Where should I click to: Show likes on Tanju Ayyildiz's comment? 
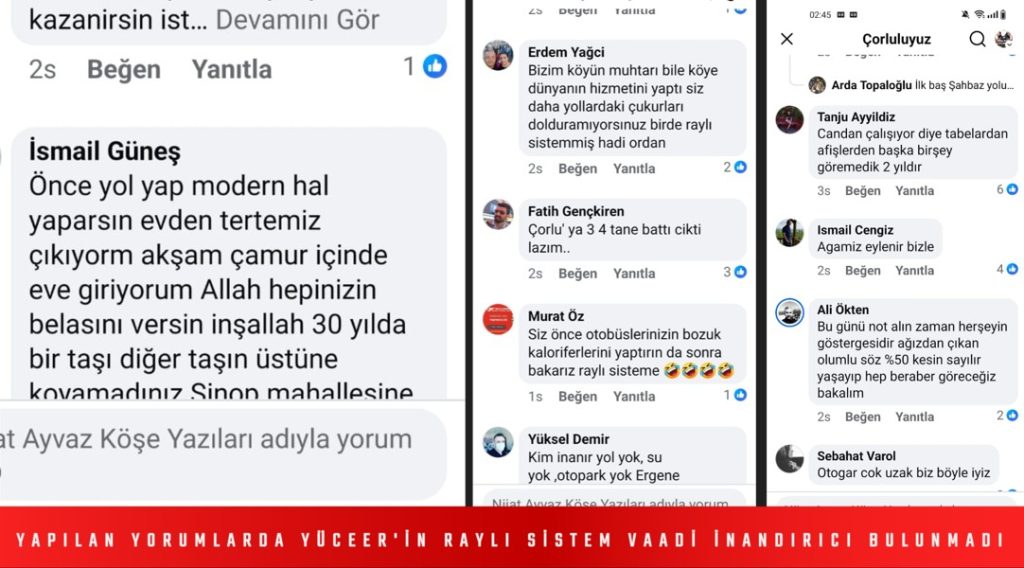pyautogui.click(x=1007, y=189)
